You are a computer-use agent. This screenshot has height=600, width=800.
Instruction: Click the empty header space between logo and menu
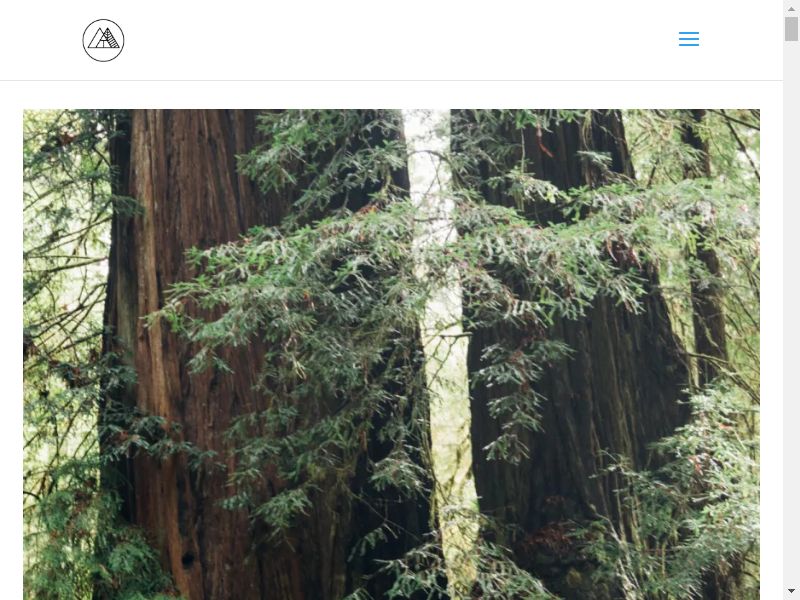tap(402, 40)
